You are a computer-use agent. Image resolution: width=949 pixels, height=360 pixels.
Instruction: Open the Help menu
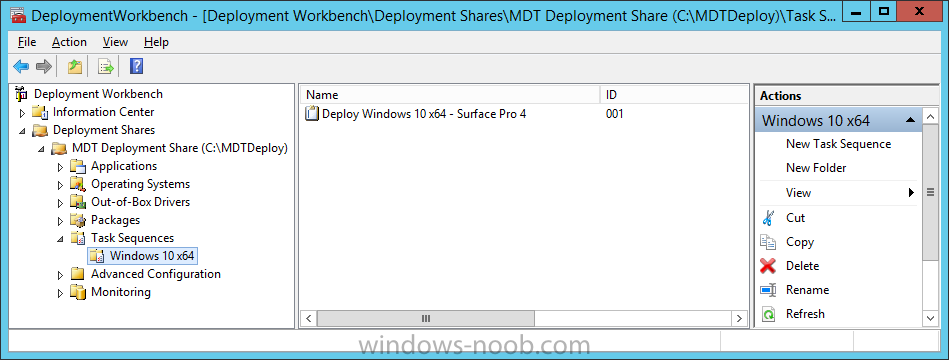[156, 42]
